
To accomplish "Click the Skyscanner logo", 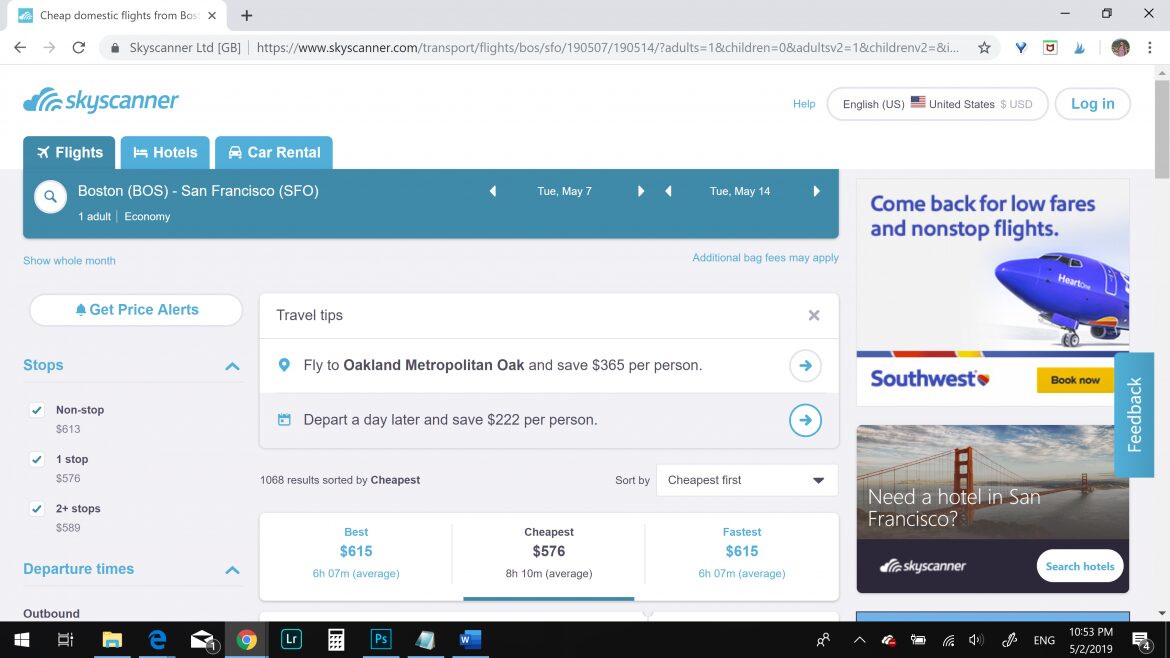I will coord(101,101).
